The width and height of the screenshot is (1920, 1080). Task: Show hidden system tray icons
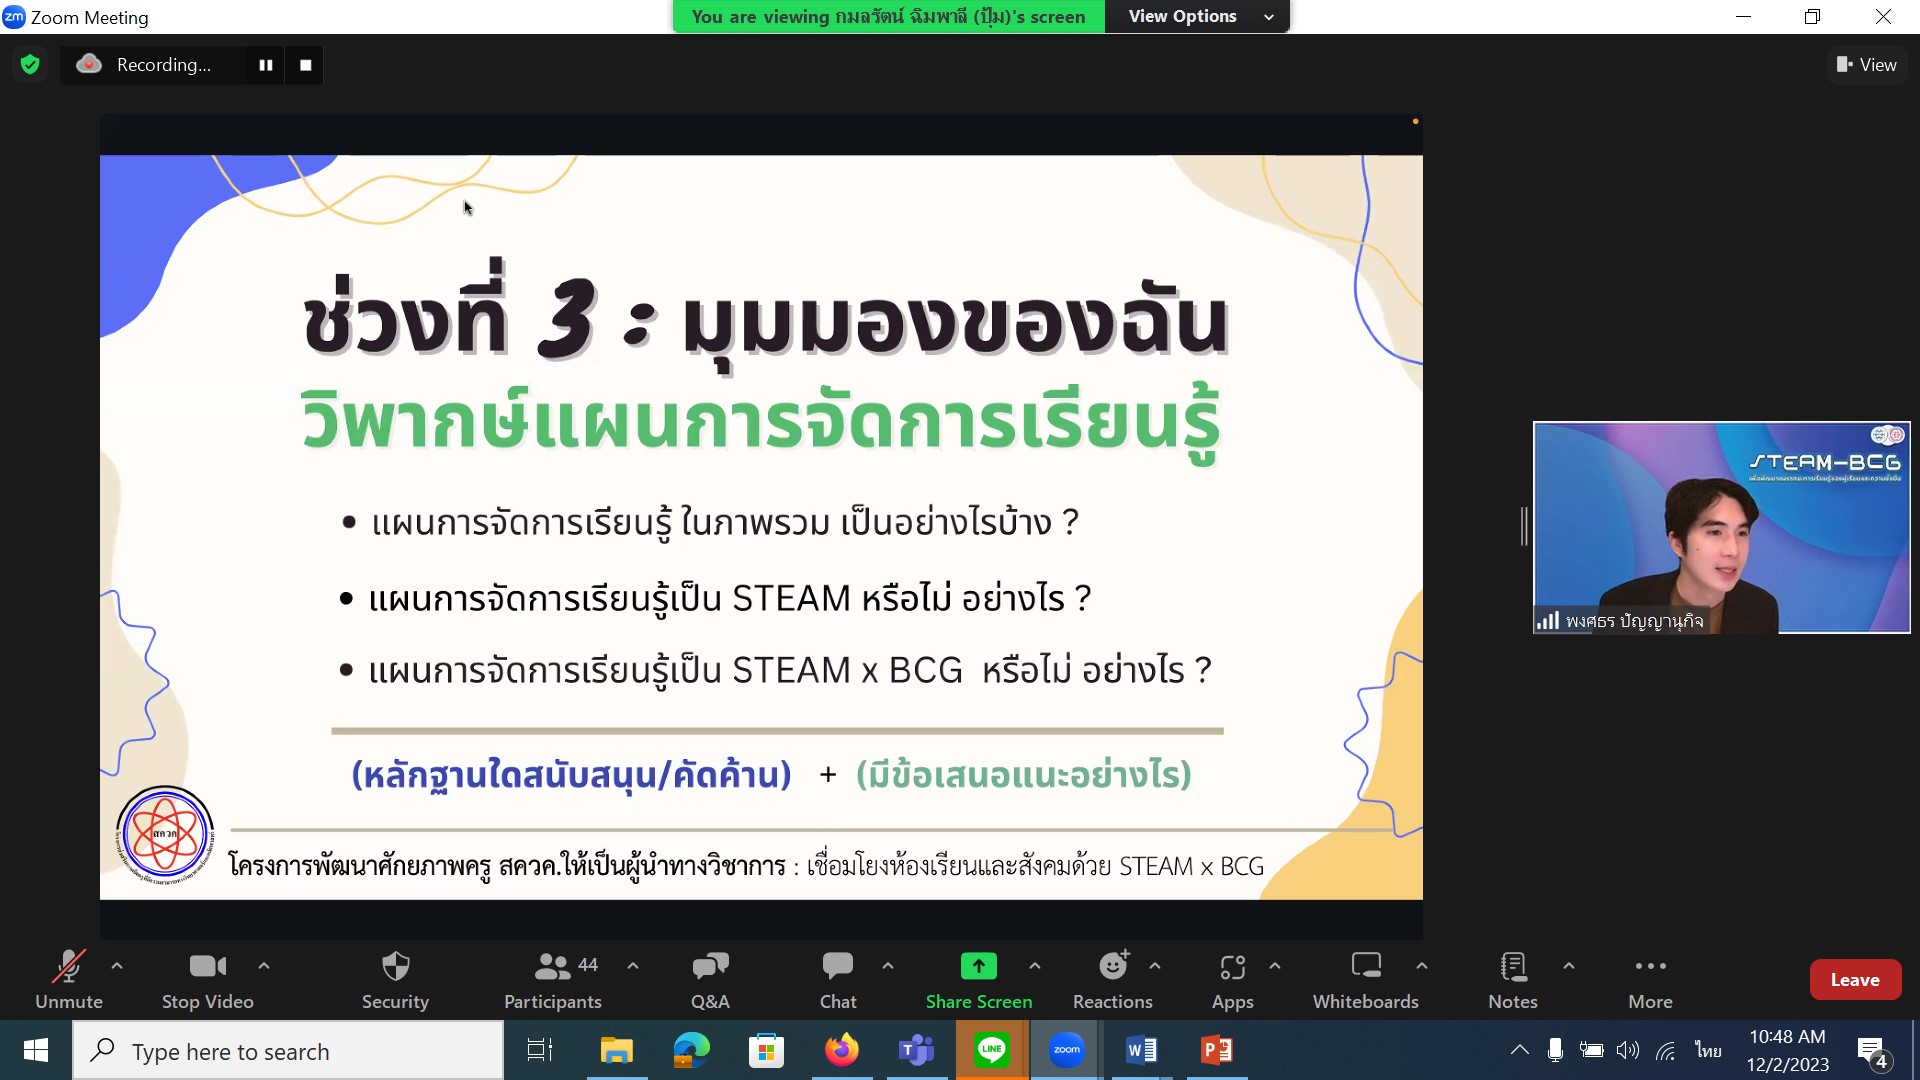[x=1520, y=1050]
